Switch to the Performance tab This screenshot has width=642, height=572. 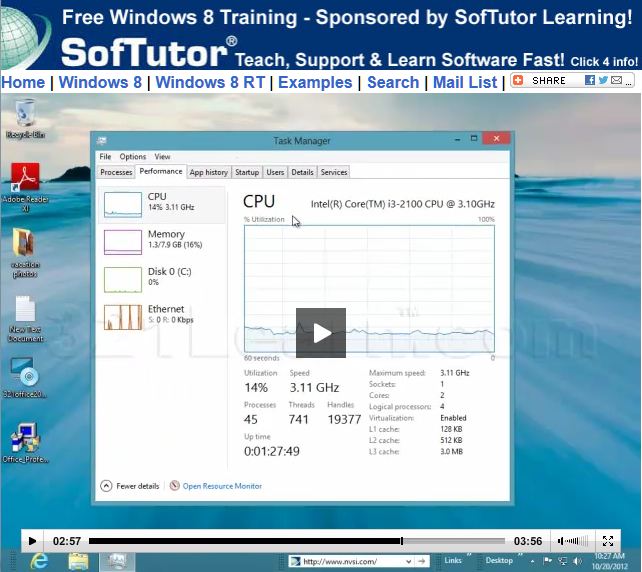[x=161, y=172]
